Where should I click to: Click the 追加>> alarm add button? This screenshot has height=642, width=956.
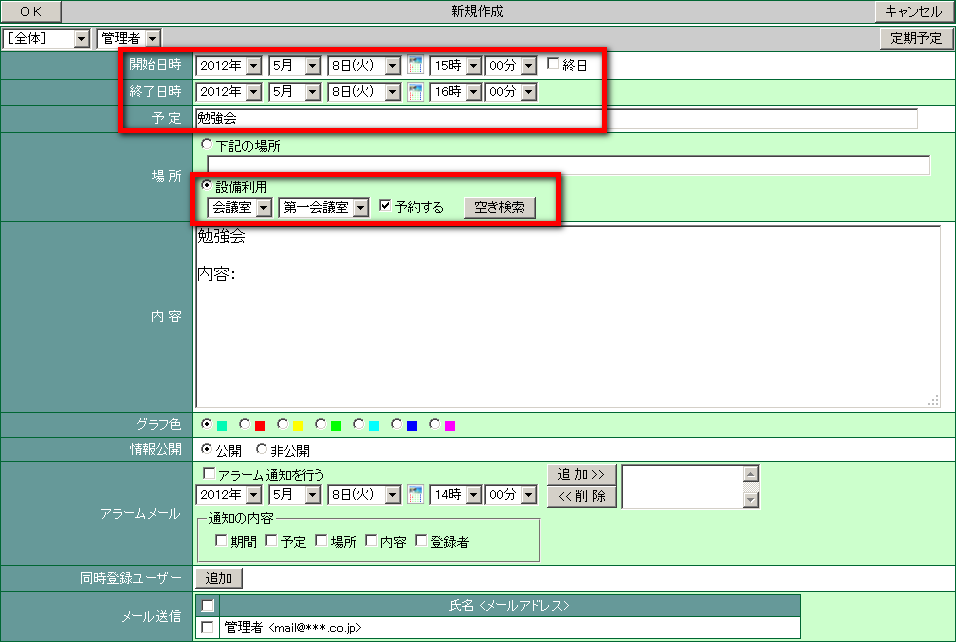581,474
